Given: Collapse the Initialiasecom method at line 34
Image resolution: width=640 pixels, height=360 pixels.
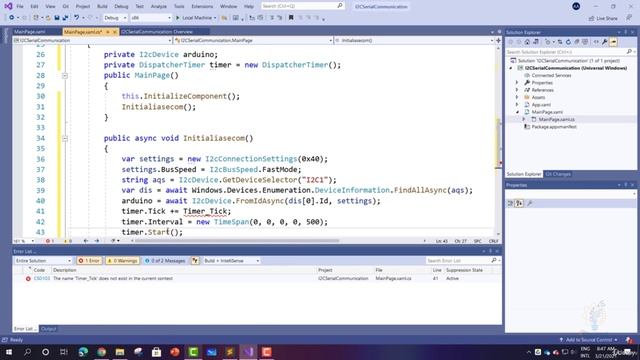Looking at the screenshot, I should pos(64,139).
